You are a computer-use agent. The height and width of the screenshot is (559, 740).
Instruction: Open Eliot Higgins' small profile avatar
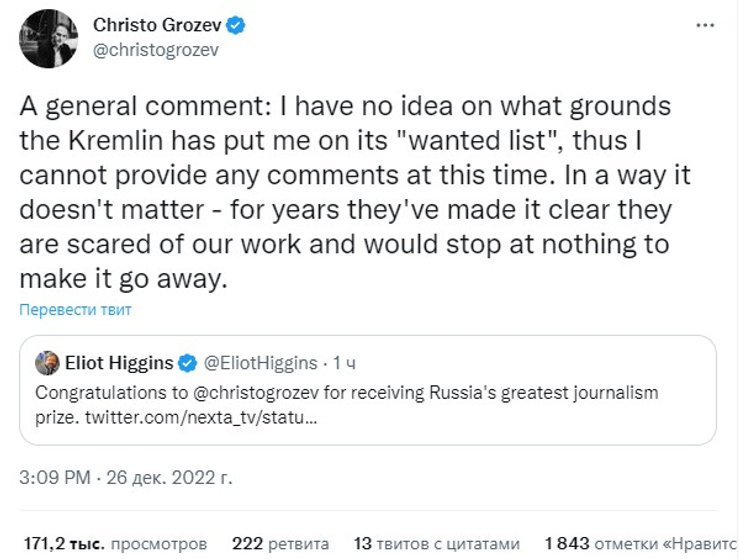[x=47, y=362]
